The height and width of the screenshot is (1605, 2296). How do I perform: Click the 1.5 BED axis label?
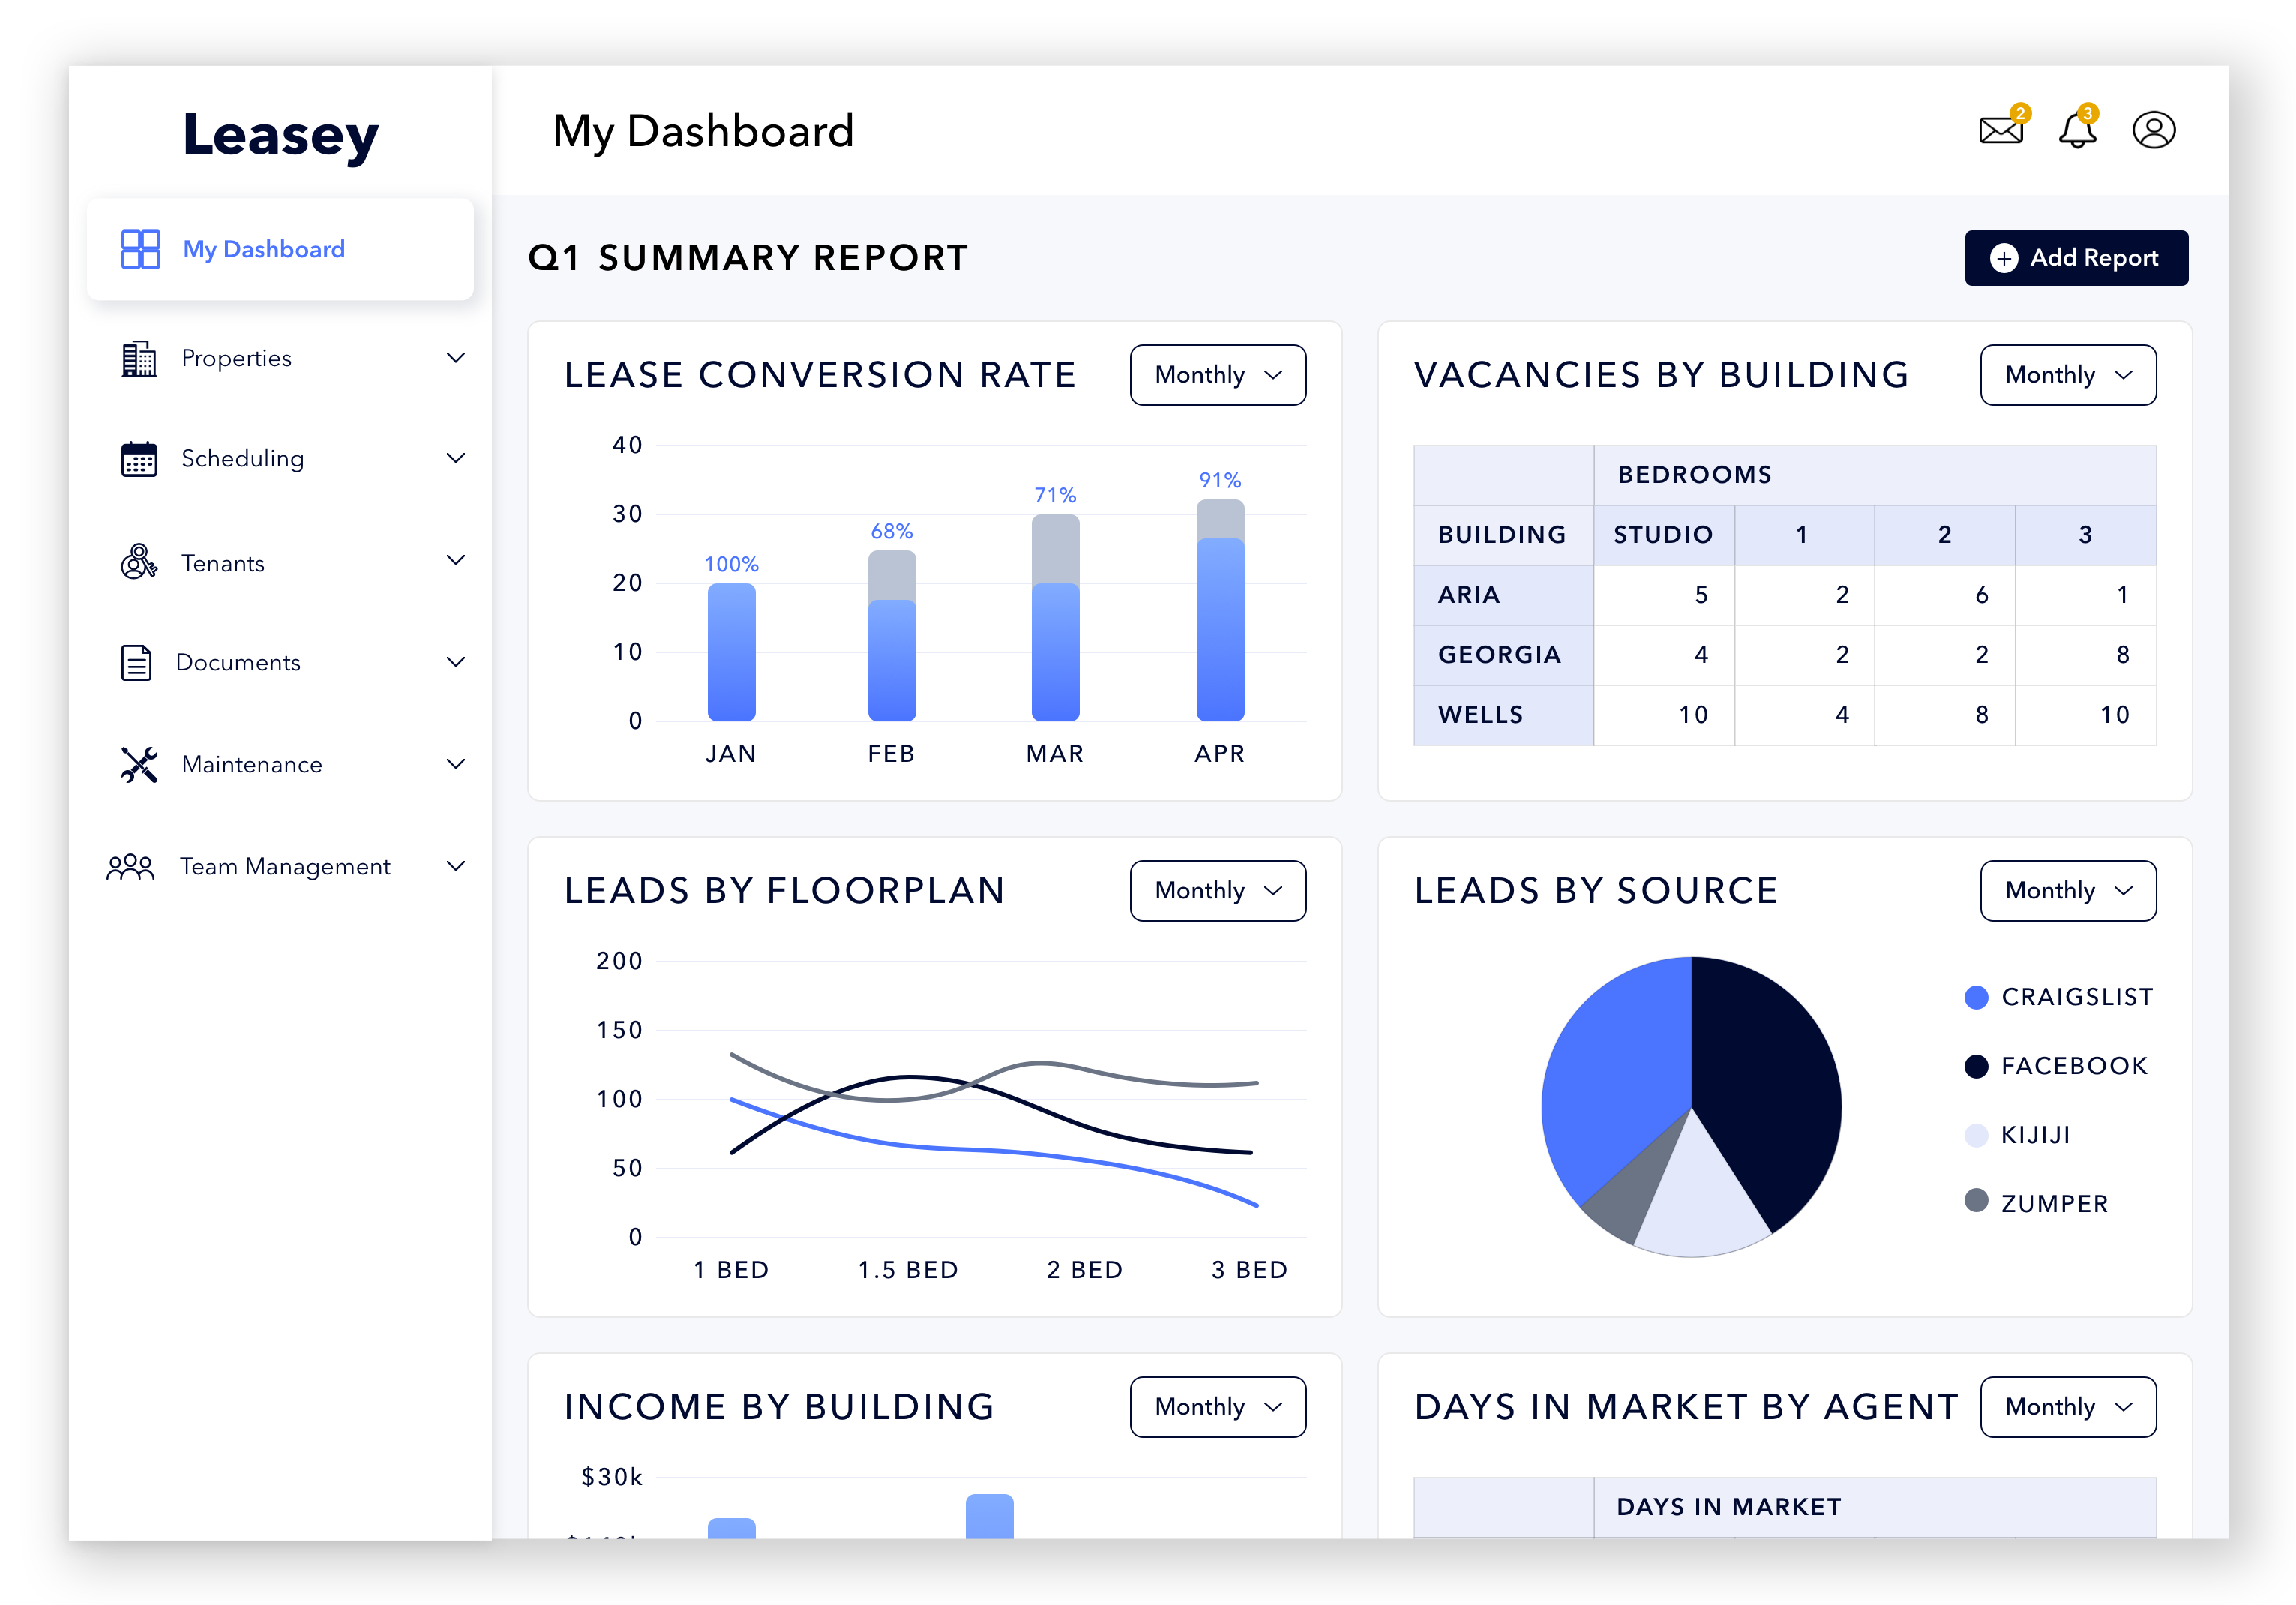pos(908,1270)
